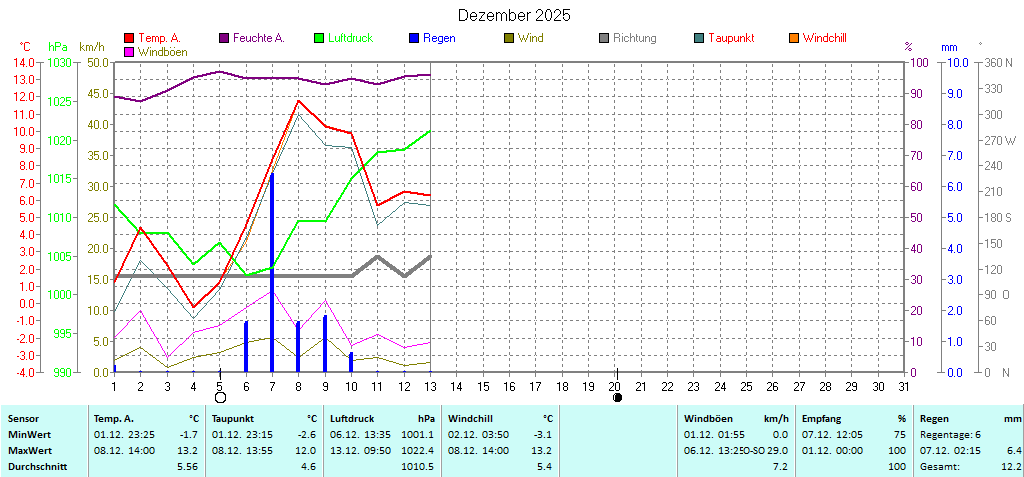Screen dimensions: 1024x477
Task: Click the blue Regen legend square
Action: pyautogui.click(x=414, y=38)
